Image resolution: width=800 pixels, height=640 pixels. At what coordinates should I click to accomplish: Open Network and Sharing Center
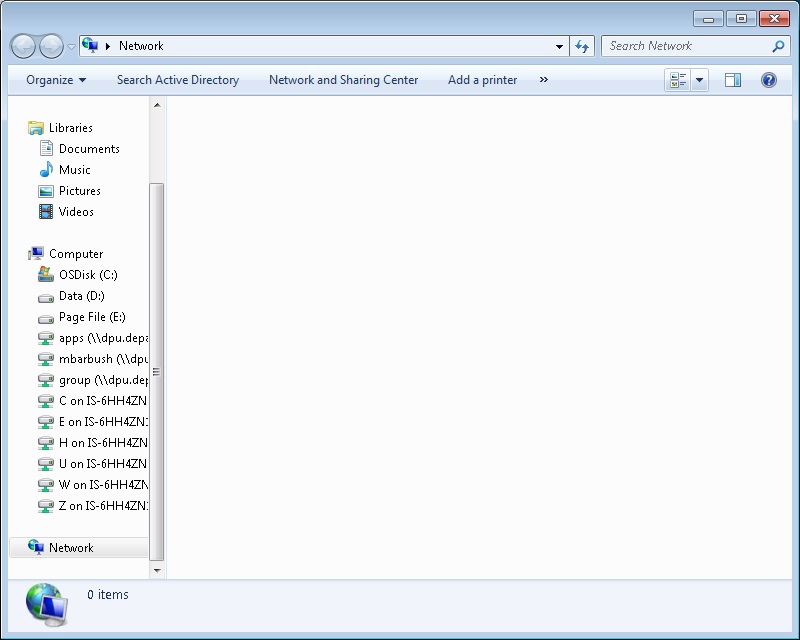coord(343,80)
